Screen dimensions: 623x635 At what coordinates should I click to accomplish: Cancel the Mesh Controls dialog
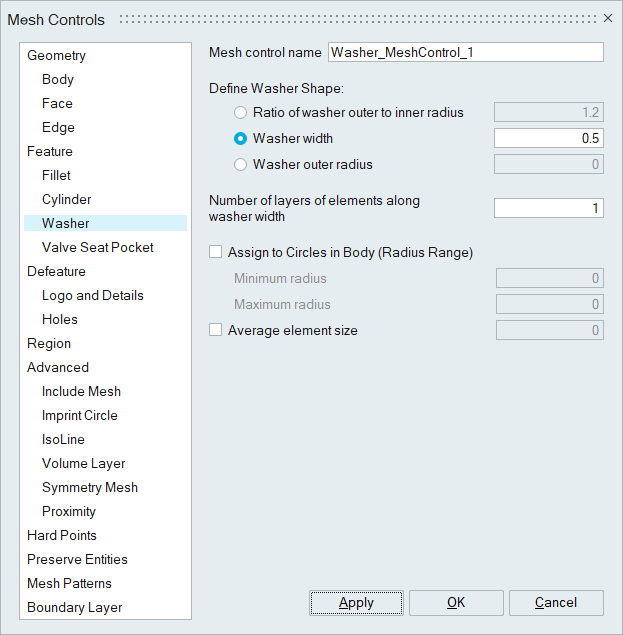pyautogui.click(x=555, y=603)
